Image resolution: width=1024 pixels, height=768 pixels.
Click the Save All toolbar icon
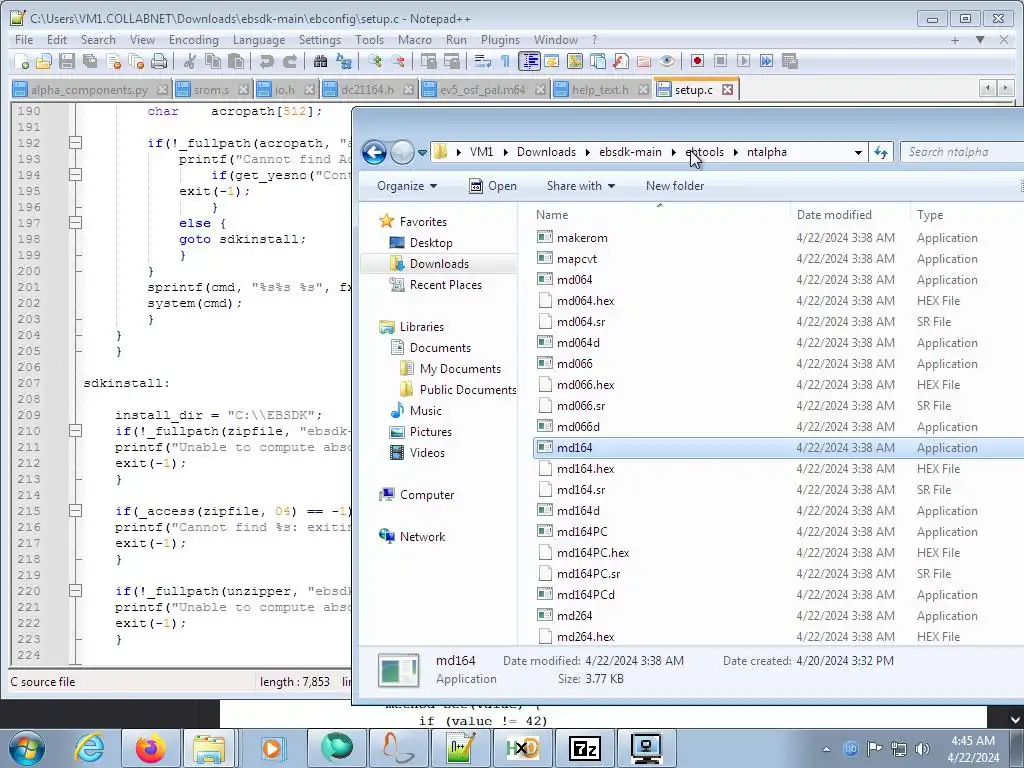point(89,61)
